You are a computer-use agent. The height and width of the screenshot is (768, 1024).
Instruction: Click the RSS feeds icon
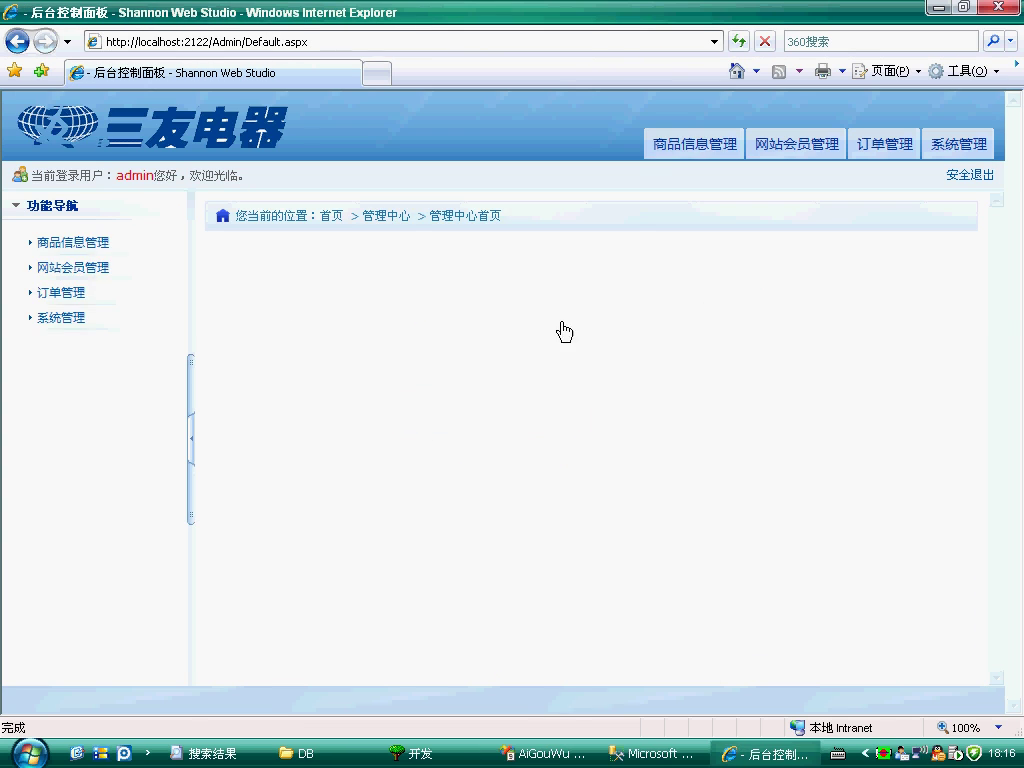[778, 71]
